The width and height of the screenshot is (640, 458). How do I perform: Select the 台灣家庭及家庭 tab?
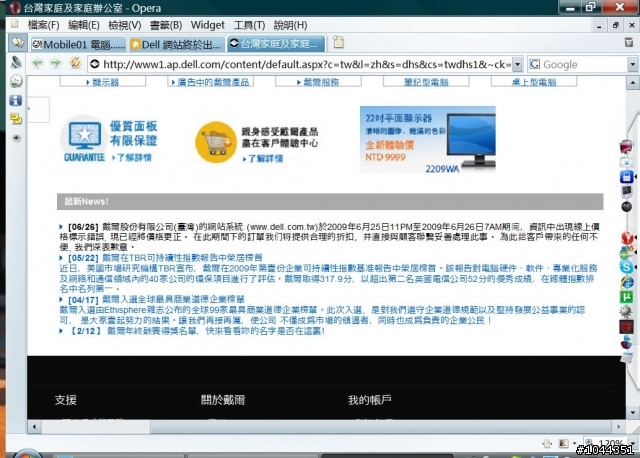point(276,44)
